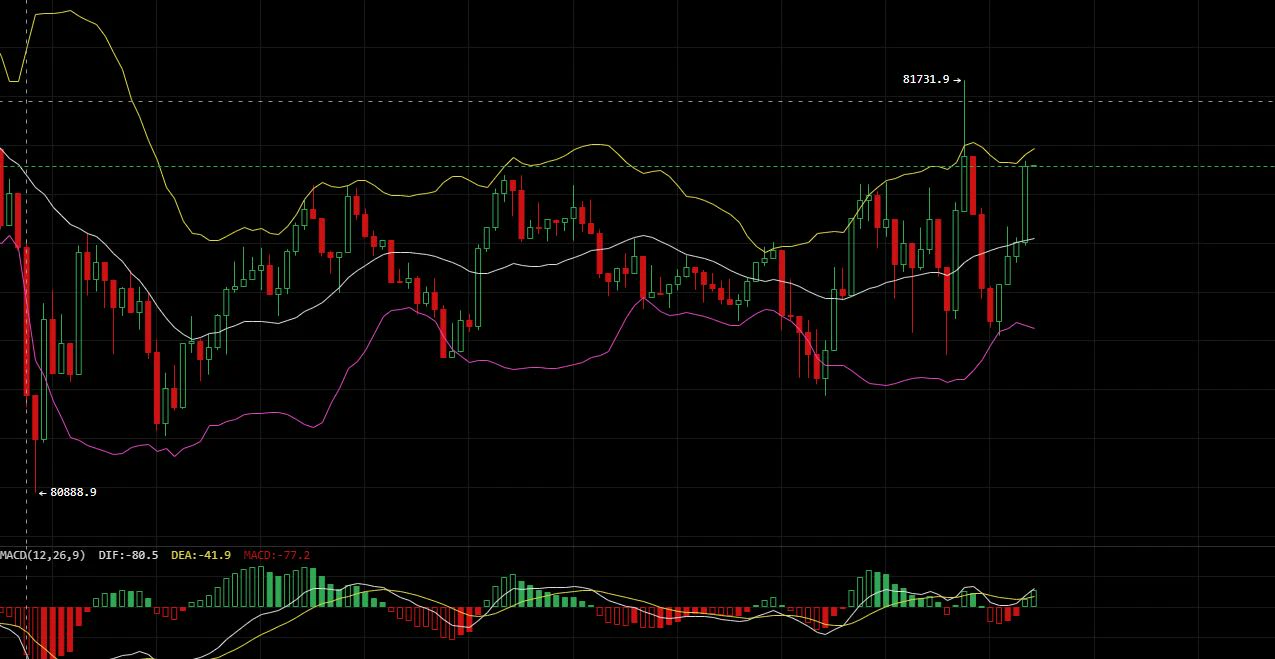Click the top of the 81731.9 wick
The width and height of the screenshot is (1275, 659).
(965, 82)
